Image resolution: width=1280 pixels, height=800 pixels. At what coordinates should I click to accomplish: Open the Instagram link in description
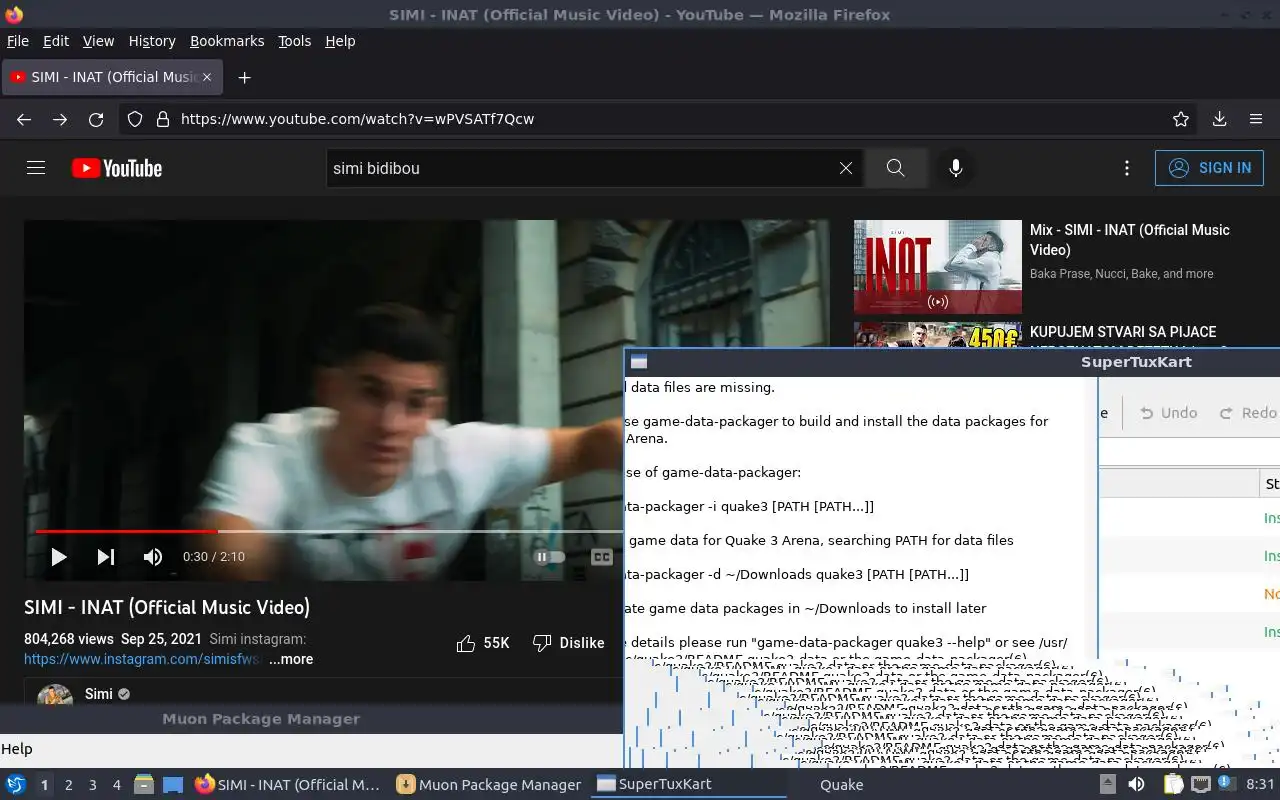143,659
